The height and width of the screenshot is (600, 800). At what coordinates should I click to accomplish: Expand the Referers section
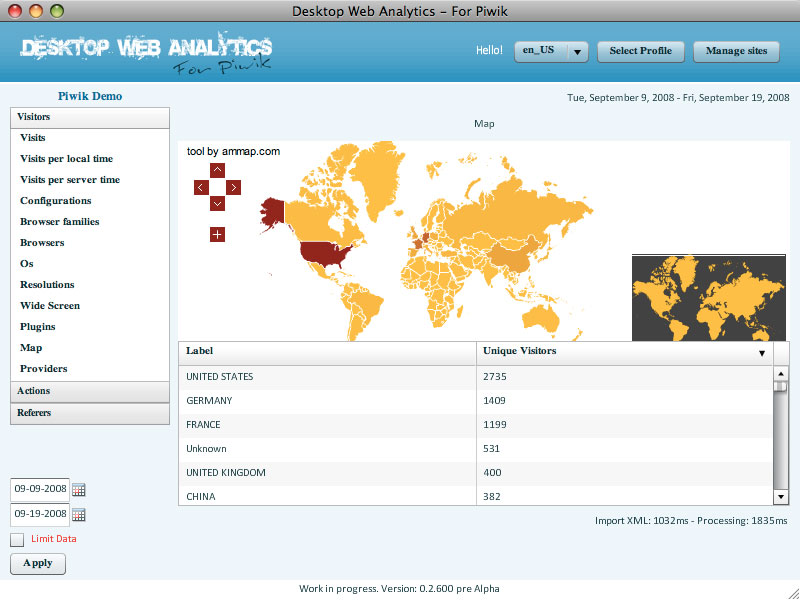90,413
